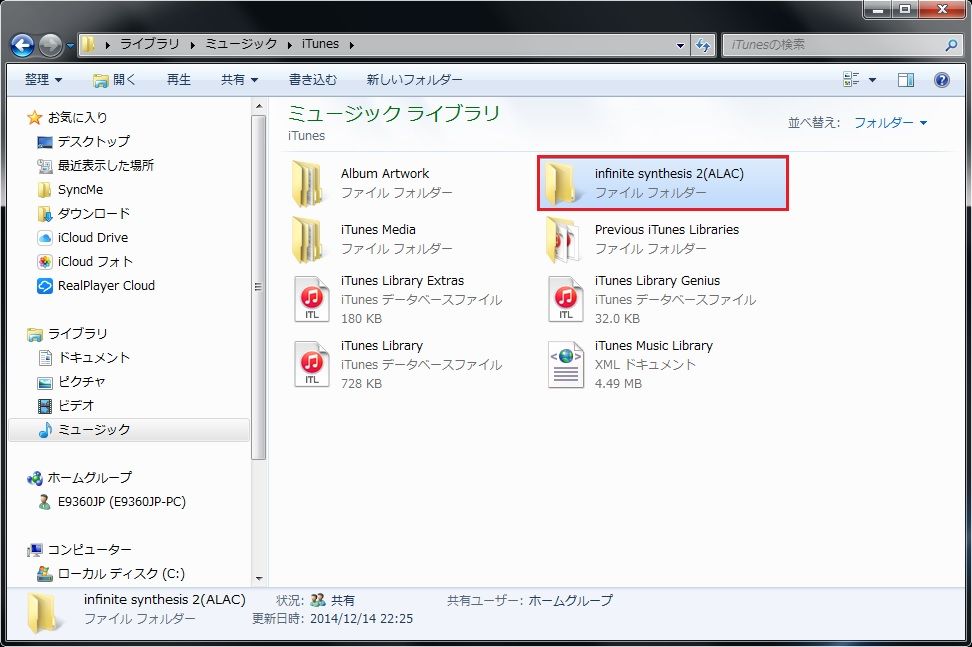Create a folder with 新しいフォルダー
Screen dimensions: 972x647
tap(414, 79)
